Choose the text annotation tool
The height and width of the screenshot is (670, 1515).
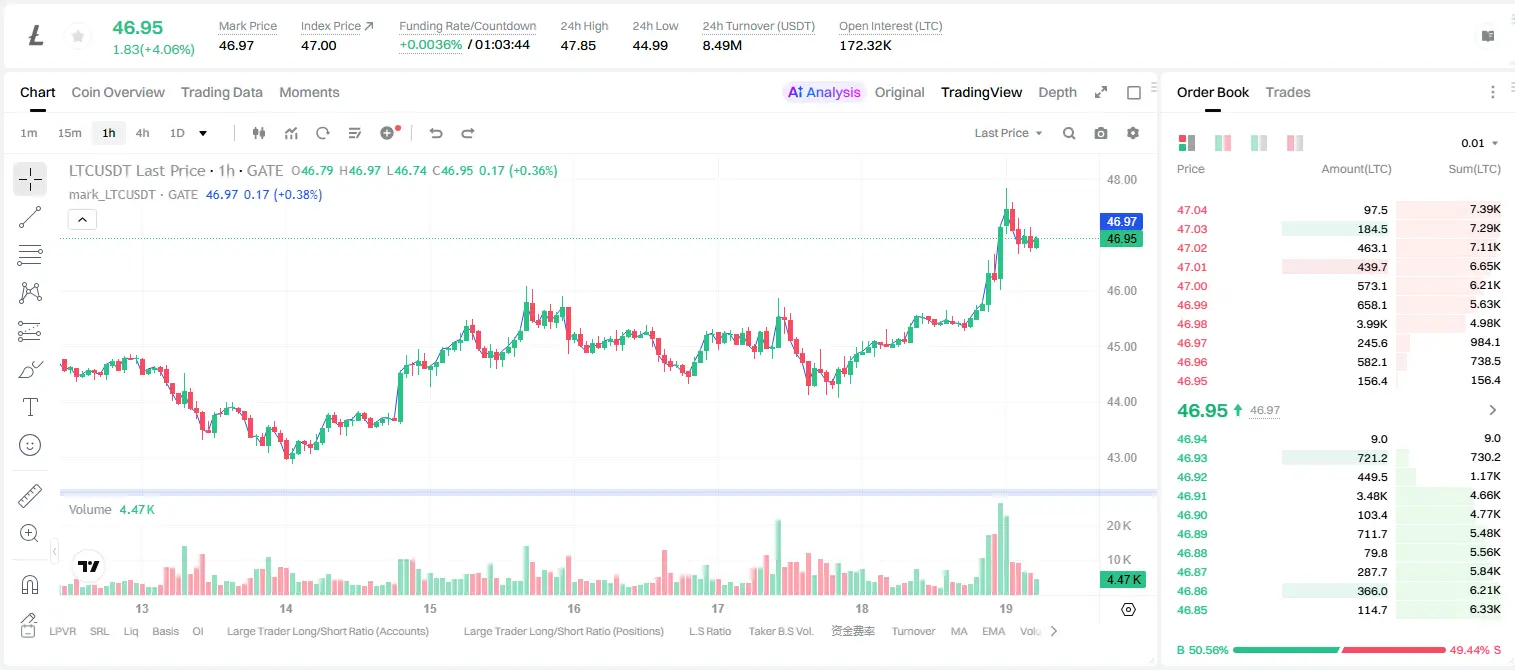coord(30,407)
